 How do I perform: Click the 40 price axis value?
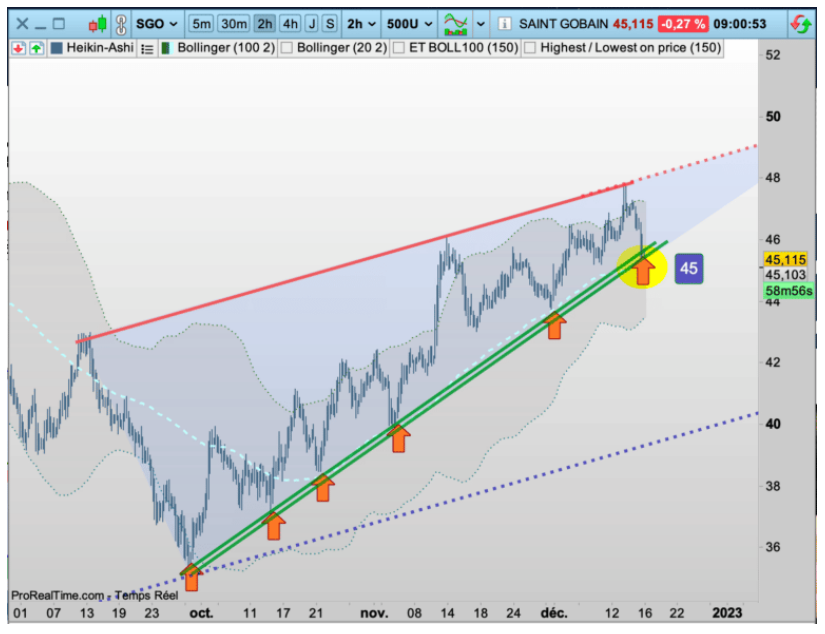(773, 424)
